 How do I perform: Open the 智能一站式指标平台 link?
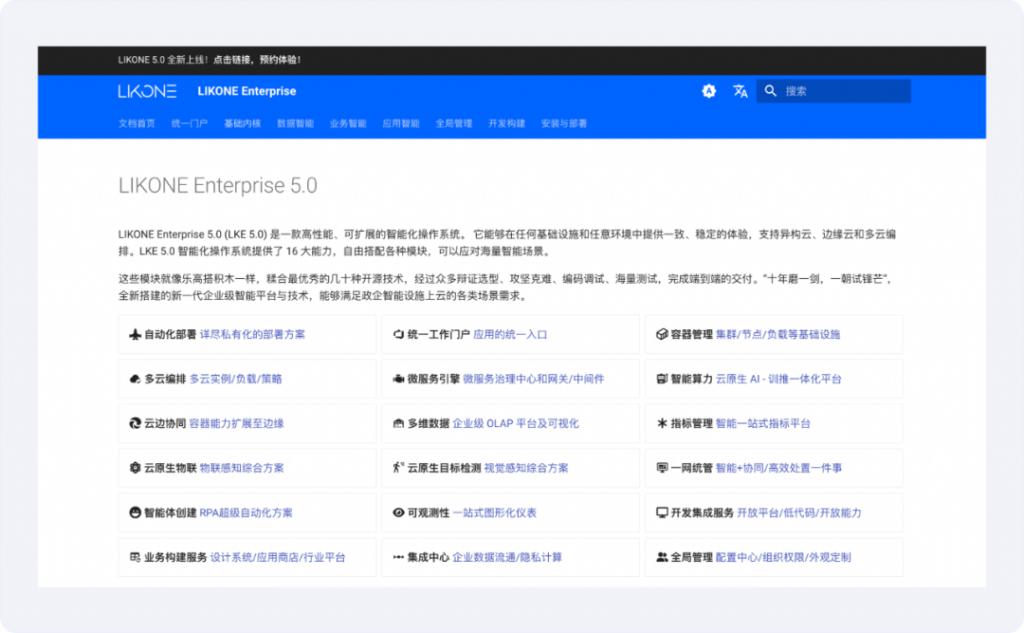pyautogui.click(x=763, y=423)
